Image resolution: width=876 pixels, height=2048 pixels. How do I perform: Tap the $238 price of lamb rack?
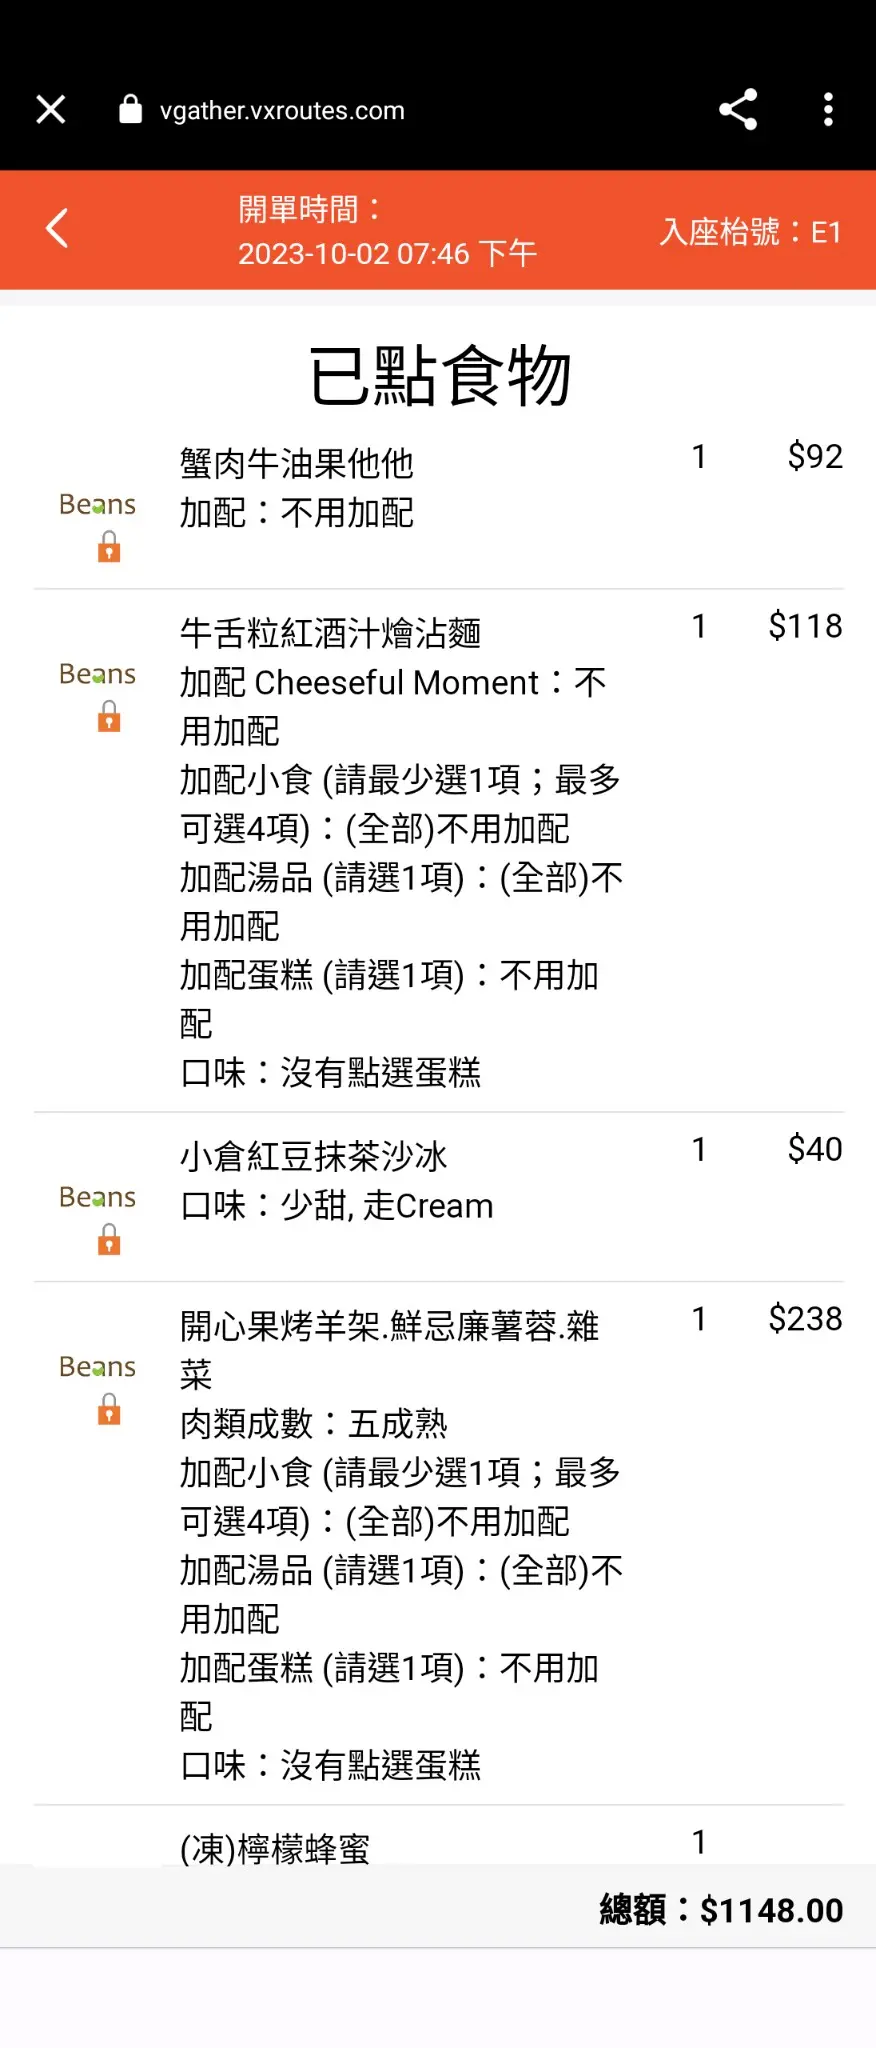[x=805, y=1319]
